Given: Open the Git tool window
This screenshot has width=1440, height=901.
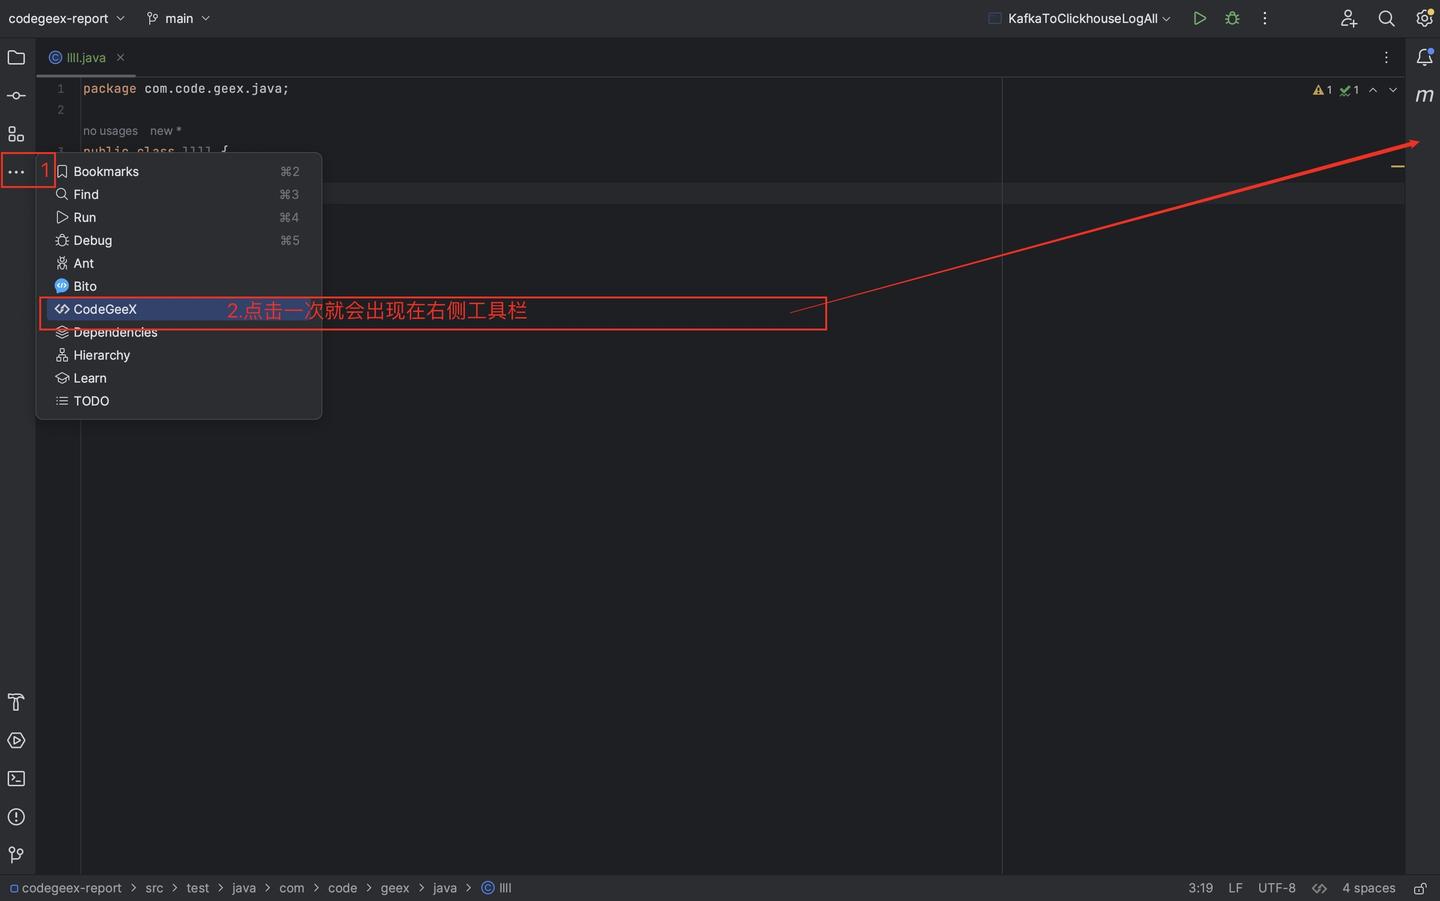Looking at the screenshot, I should point(16,855).
